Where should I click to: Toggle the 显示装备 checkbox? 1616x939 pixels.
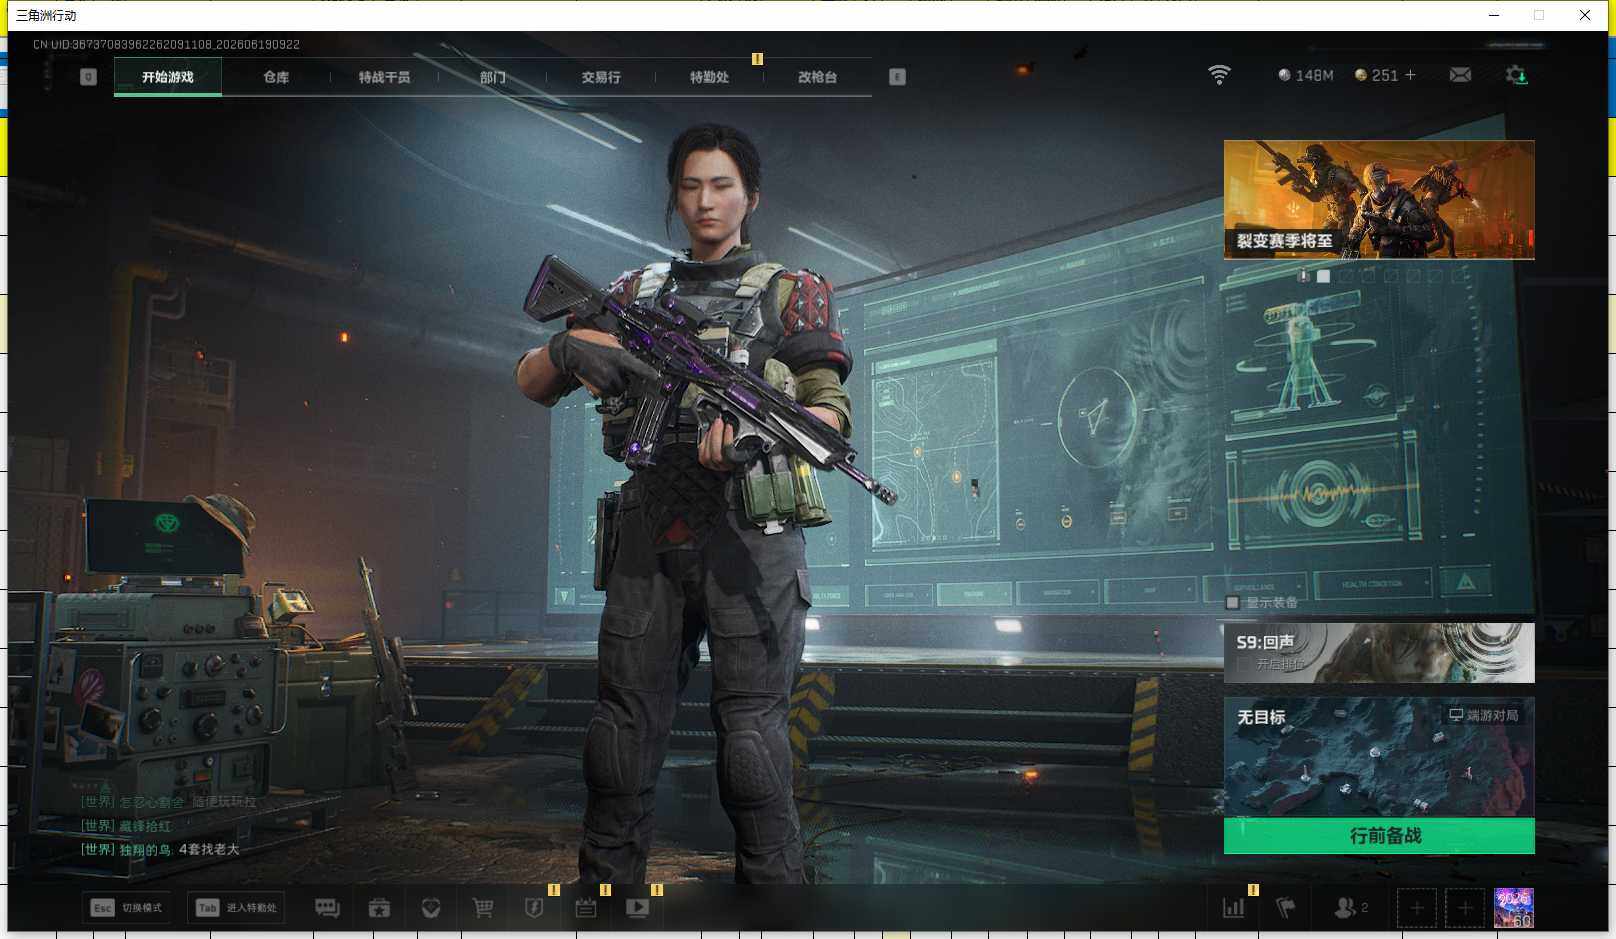pos(1233,603)
